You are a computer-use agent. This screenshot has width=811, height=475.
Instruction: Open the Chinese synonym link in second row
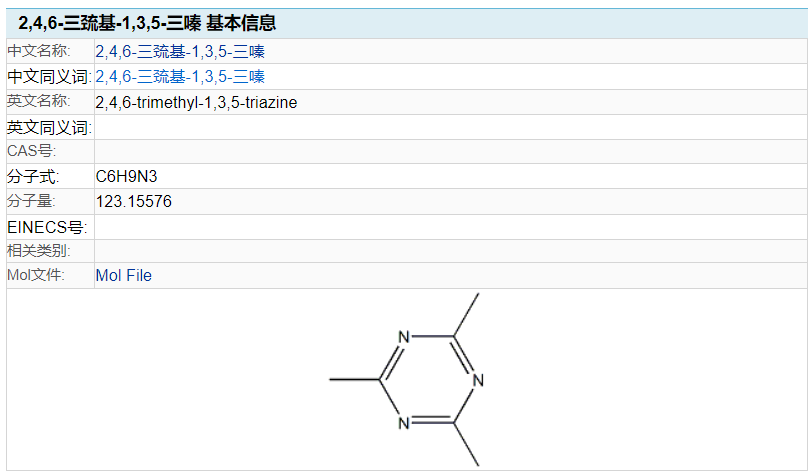180,77
